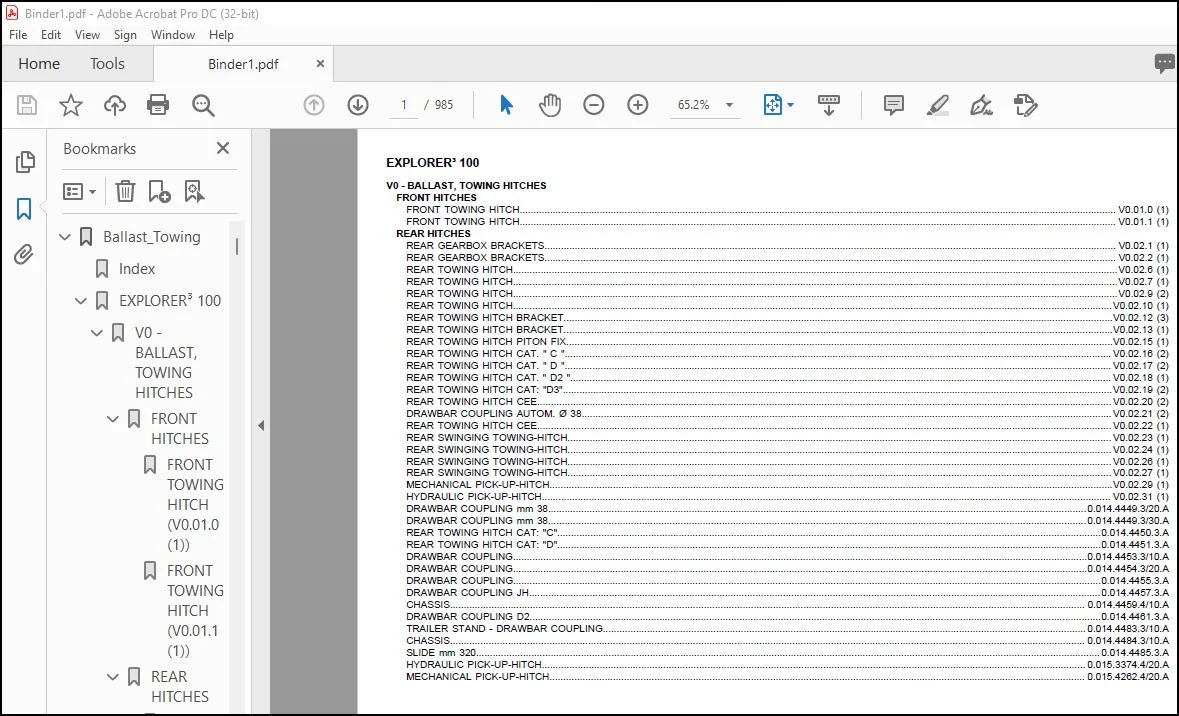The width and height of the screenshot is (1179, 716).
Task: Click REAR GEARBOX BRACKETS V0.02.1 entry
Action: click(787, 246)
